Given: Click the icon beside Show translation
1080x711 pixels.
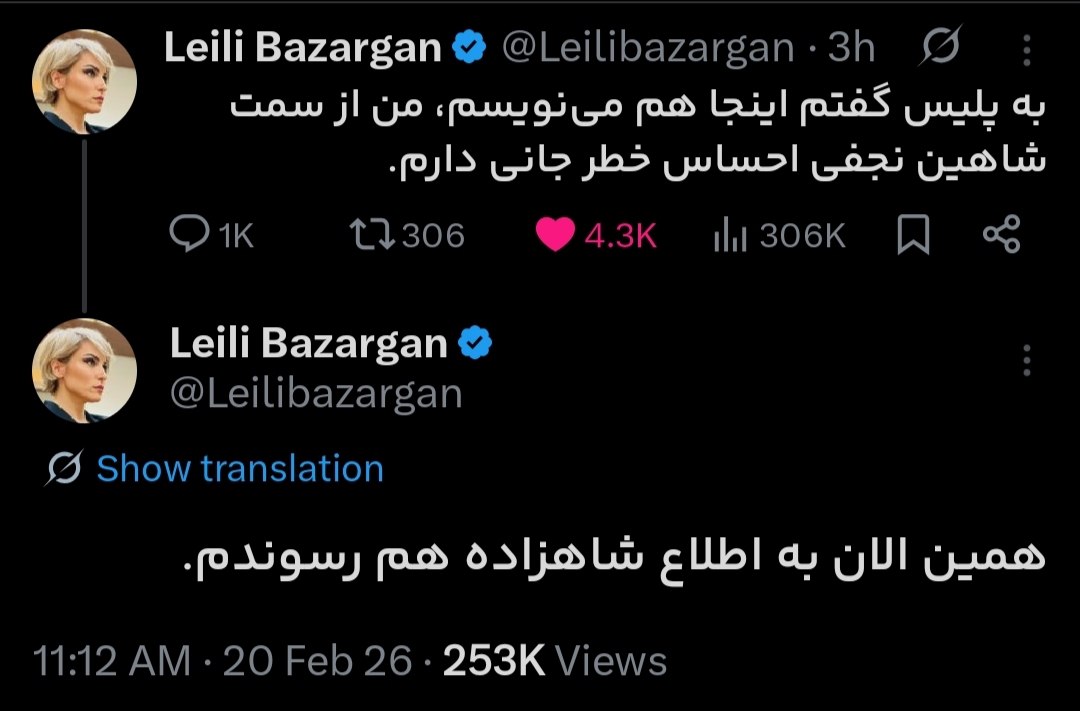Looking at the screenshot, I should tap(63, 468).
